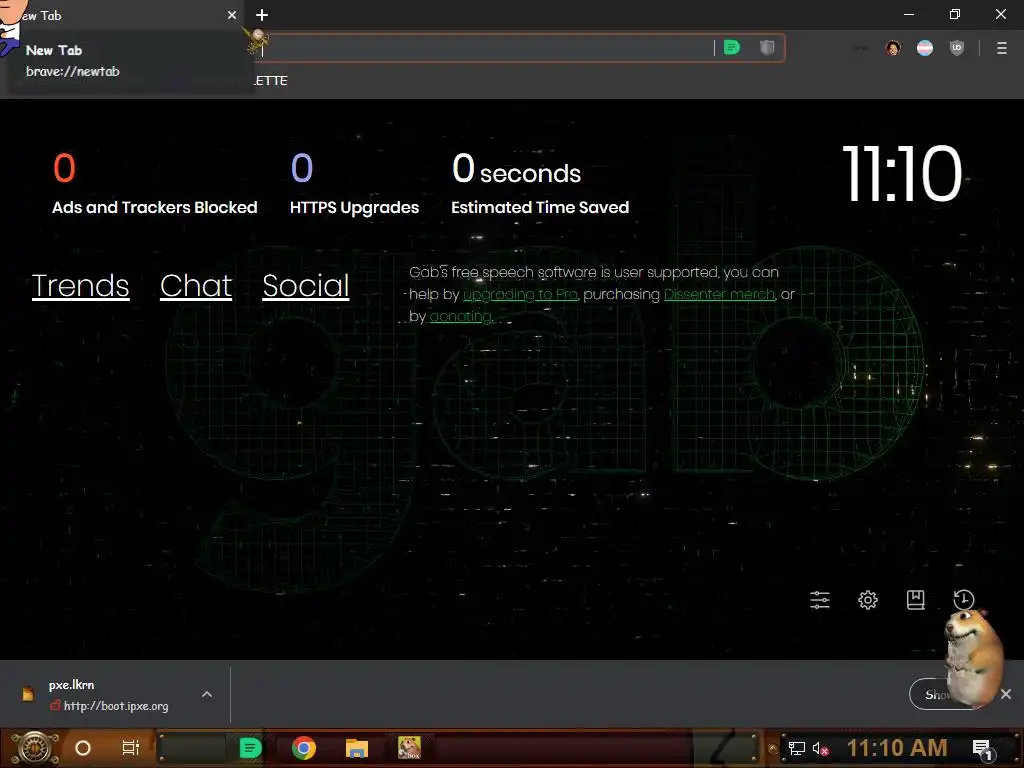Viewport: 1024px width, 768px height.
Task: Follow the donating link
Action: pyautogui.click(x=460, y=317)
